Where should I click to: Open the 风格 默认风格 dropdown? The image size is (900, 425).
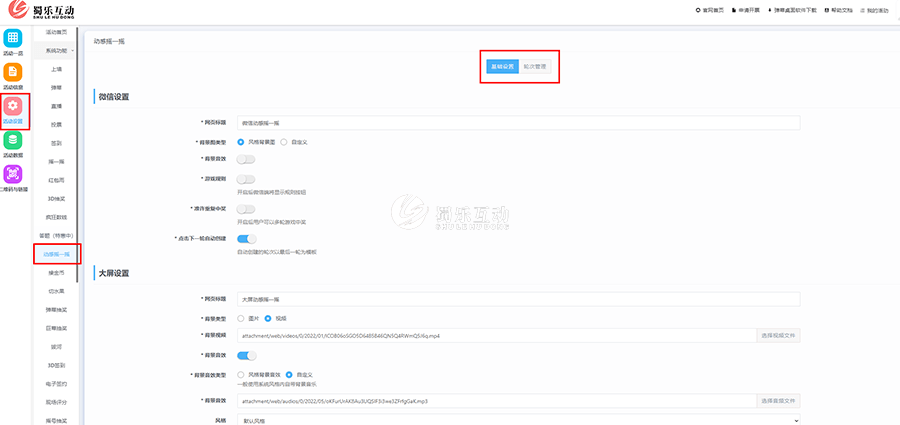[518, 420]
